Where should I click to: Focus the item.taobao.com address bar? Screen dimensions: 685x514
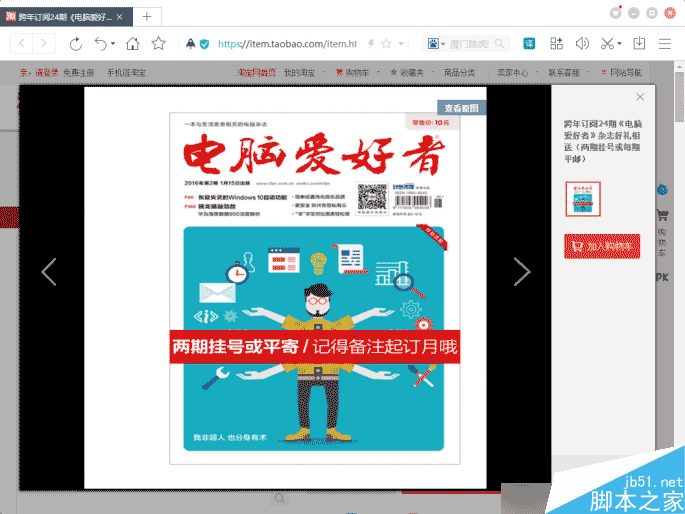(x=287, y=44)
